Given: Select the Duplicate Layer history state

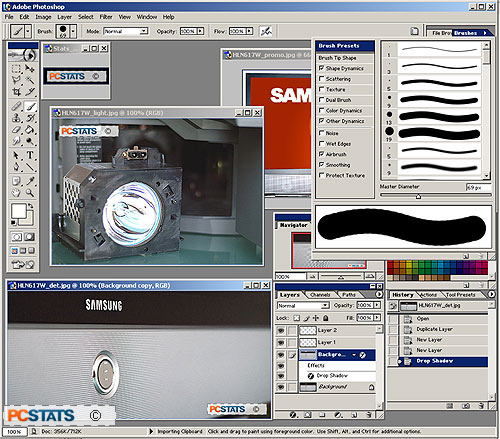Looking at the screenshot, I should 438,329.
